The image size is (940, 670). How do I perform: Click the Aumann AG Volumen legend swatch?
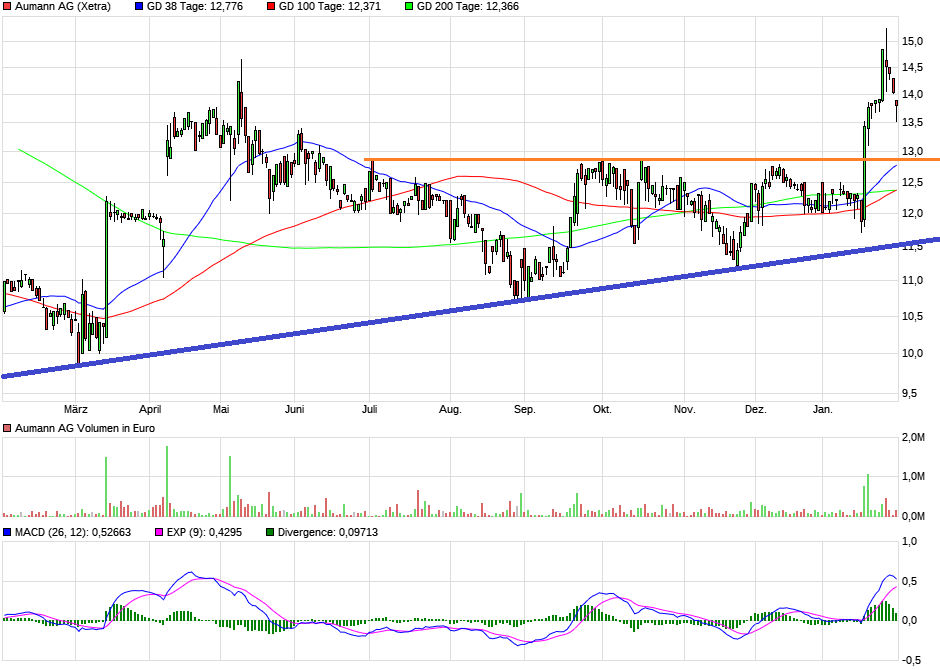[x=8, y=428]
